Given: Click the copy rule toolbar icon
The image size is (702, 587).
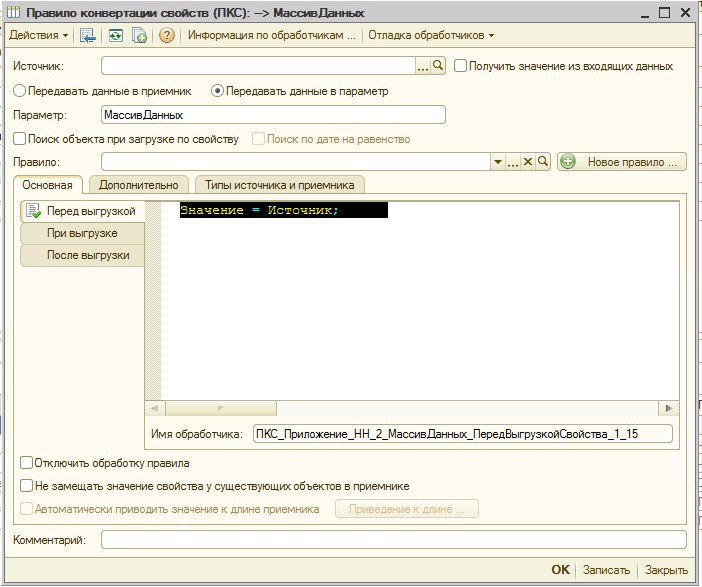Looking at the screenshot, I should coord(139,35).
